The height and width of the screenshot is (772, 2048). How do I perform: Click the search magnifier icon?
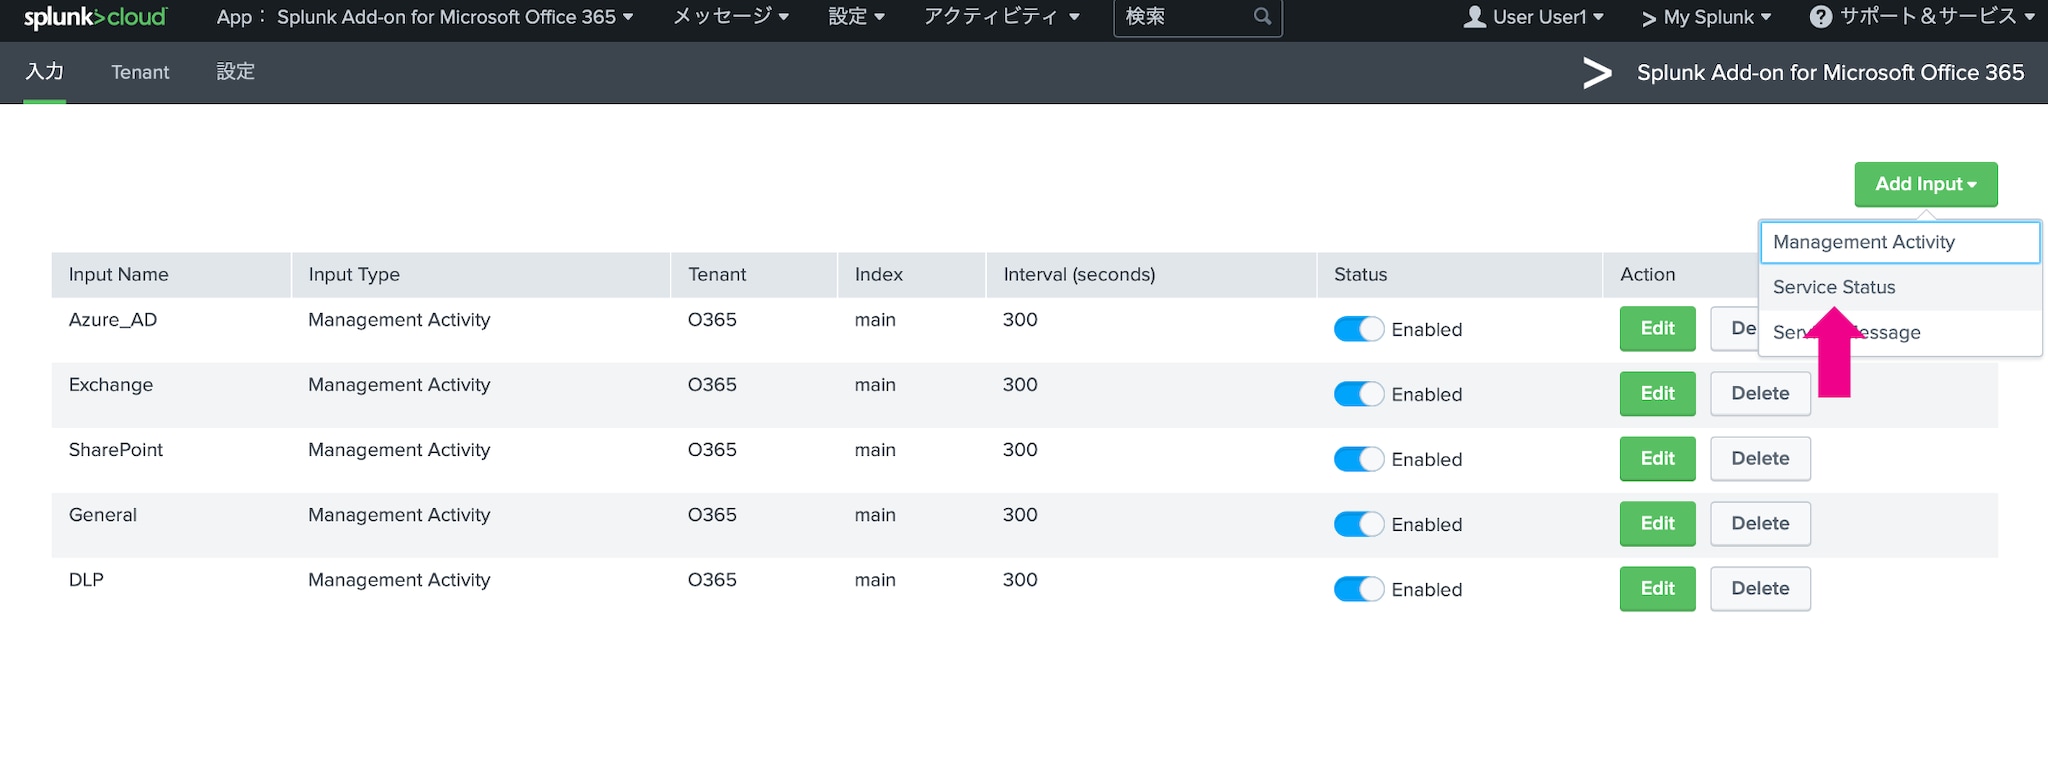pyautogui.click(x=1262, y=17)
